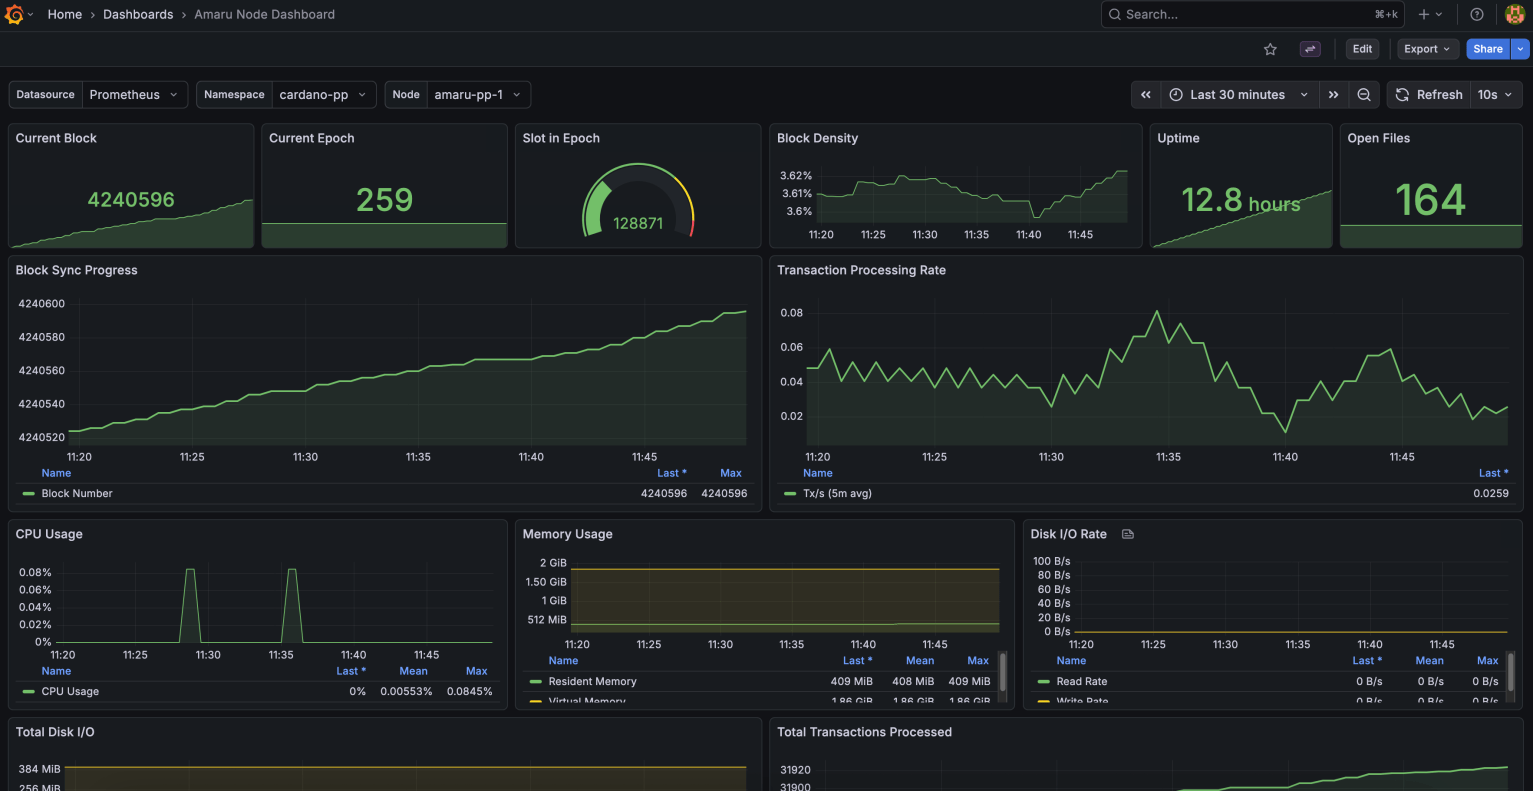Click the Share button
The image size is (1533, 791).
[1488, 49]
